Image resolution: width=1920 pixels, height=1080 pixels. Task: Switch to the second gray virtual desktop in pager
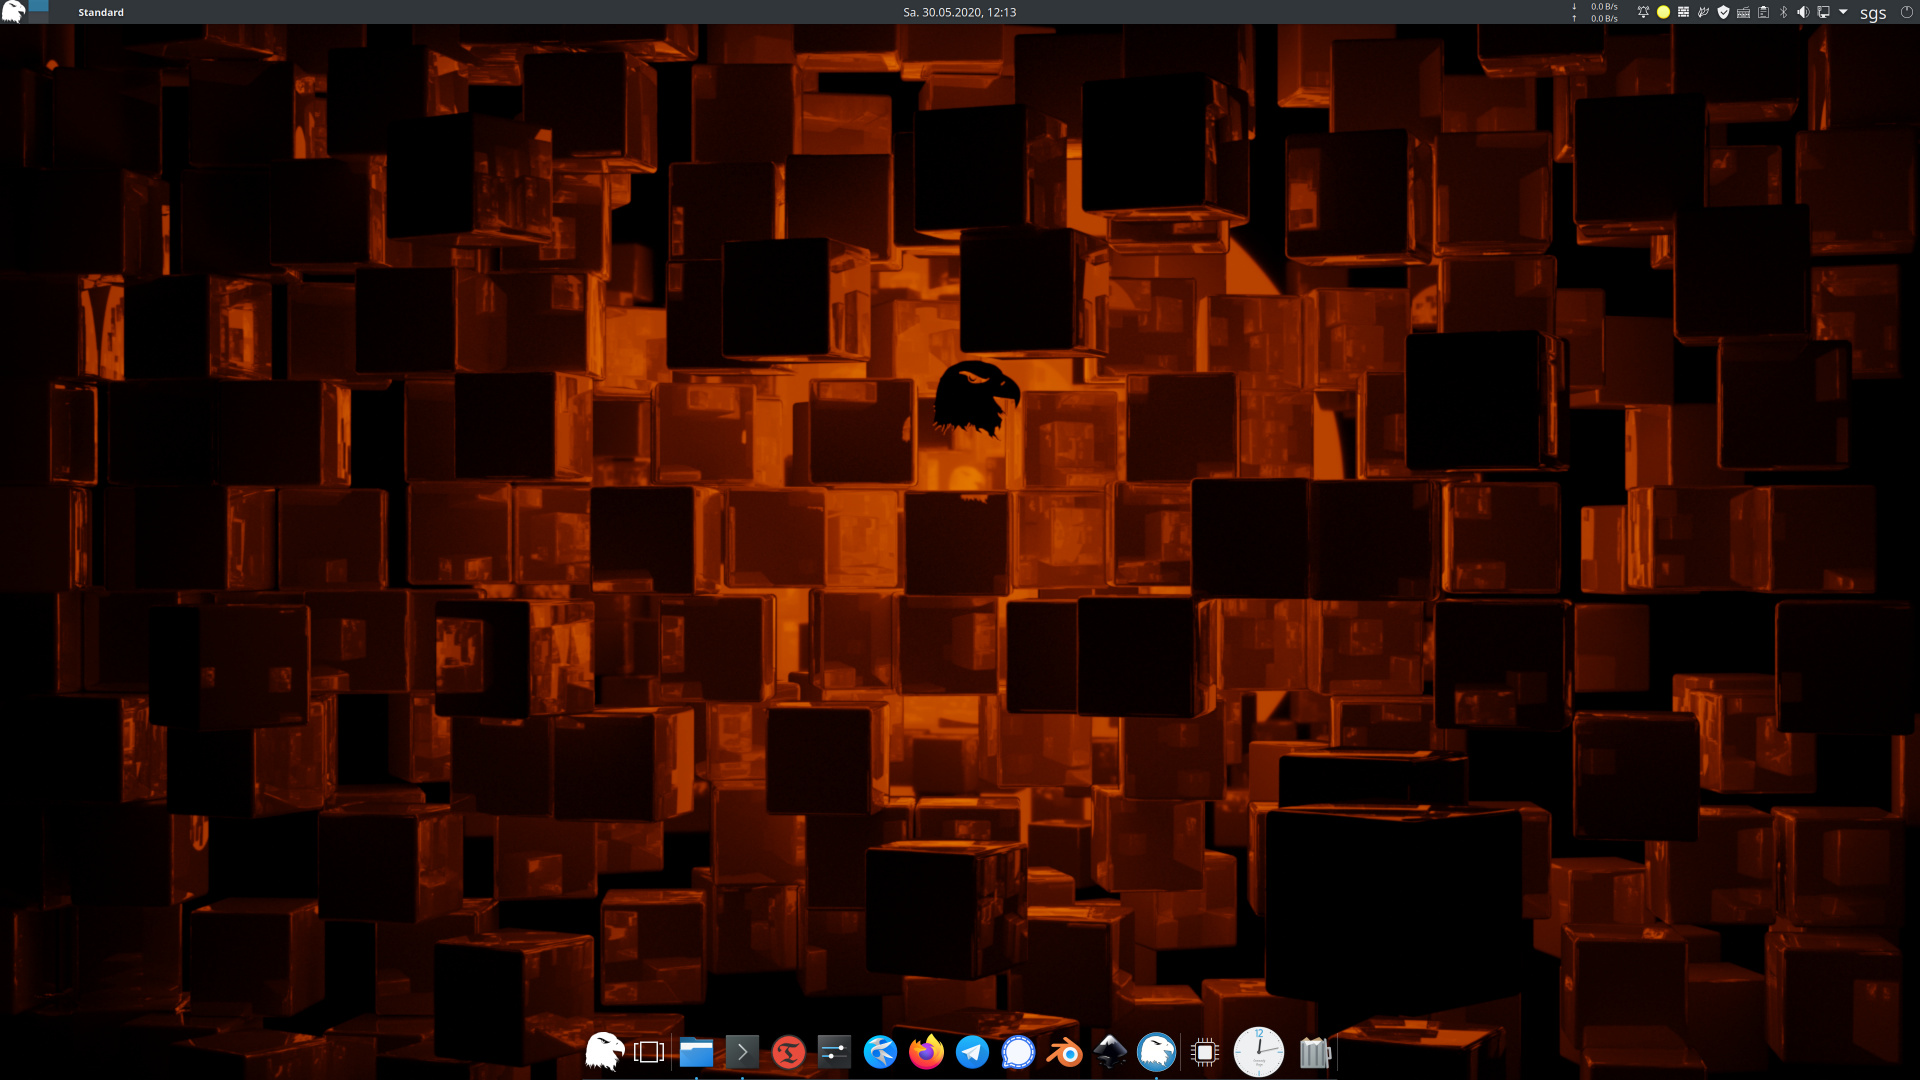pyautogui.click(x=38, y=18)
